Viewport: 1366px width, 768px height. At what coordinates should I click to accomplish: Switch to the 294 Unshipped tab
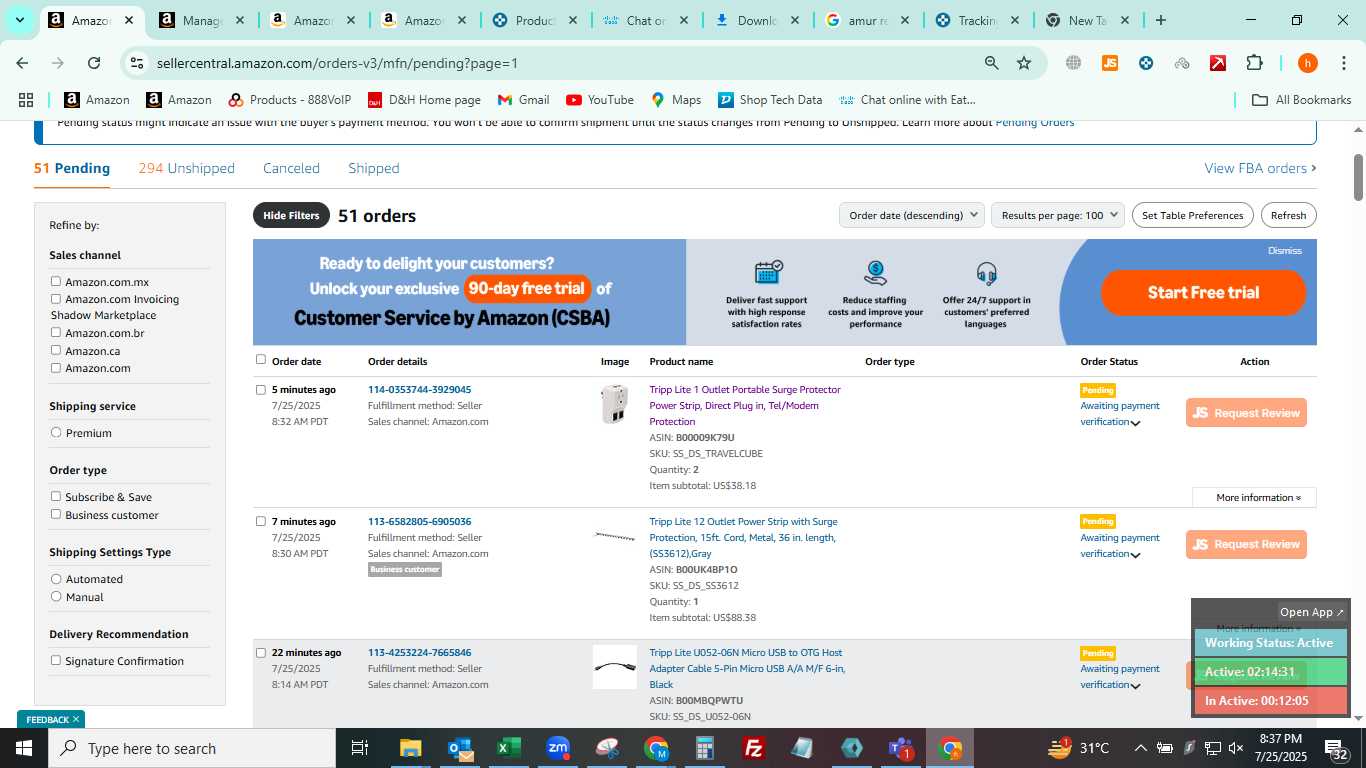[187, 168]
